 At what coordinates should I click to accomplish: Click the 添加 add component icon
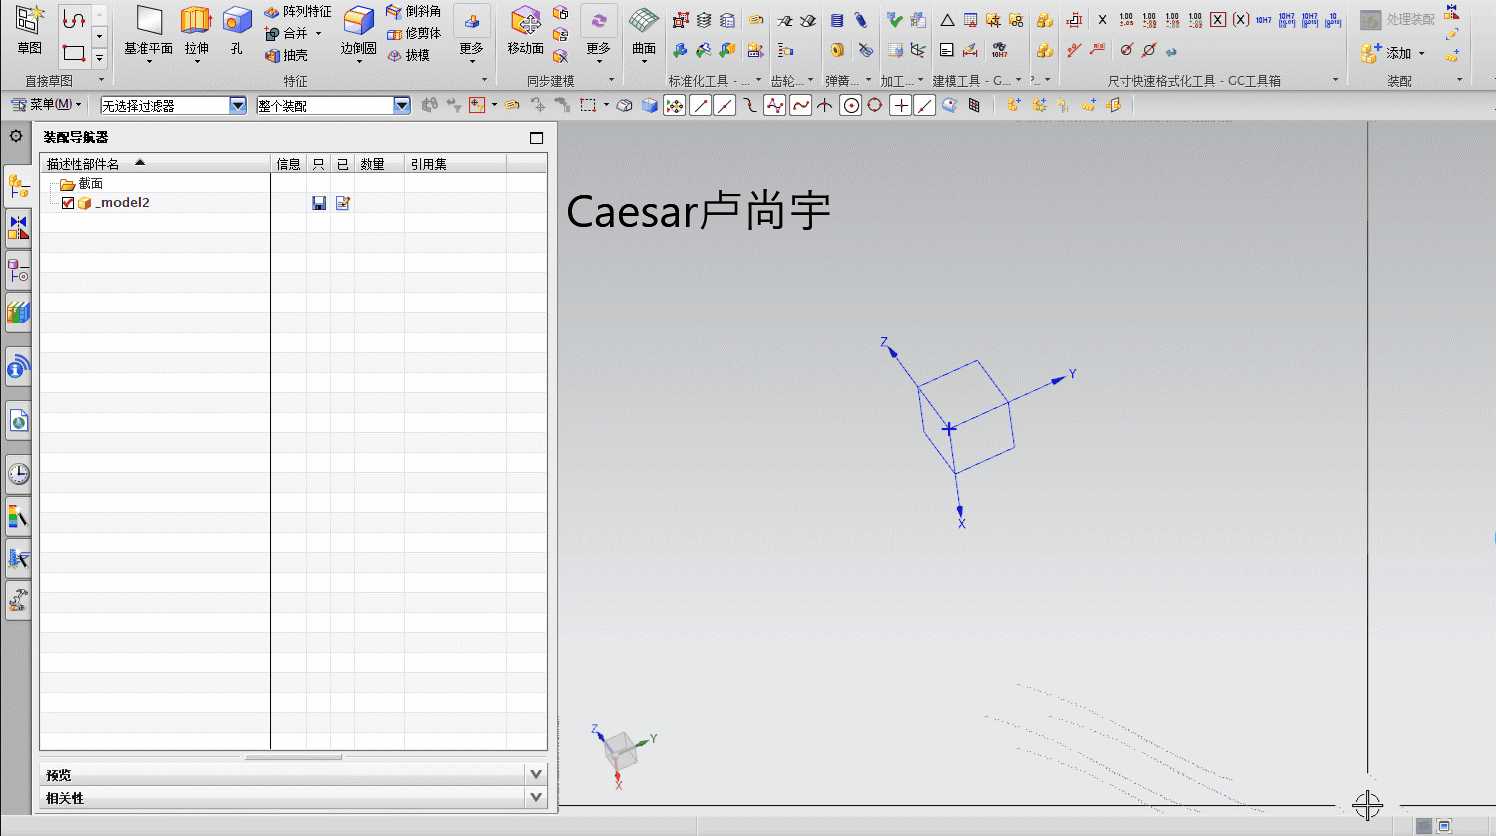pyautogui.click(x=1371, y=53)
